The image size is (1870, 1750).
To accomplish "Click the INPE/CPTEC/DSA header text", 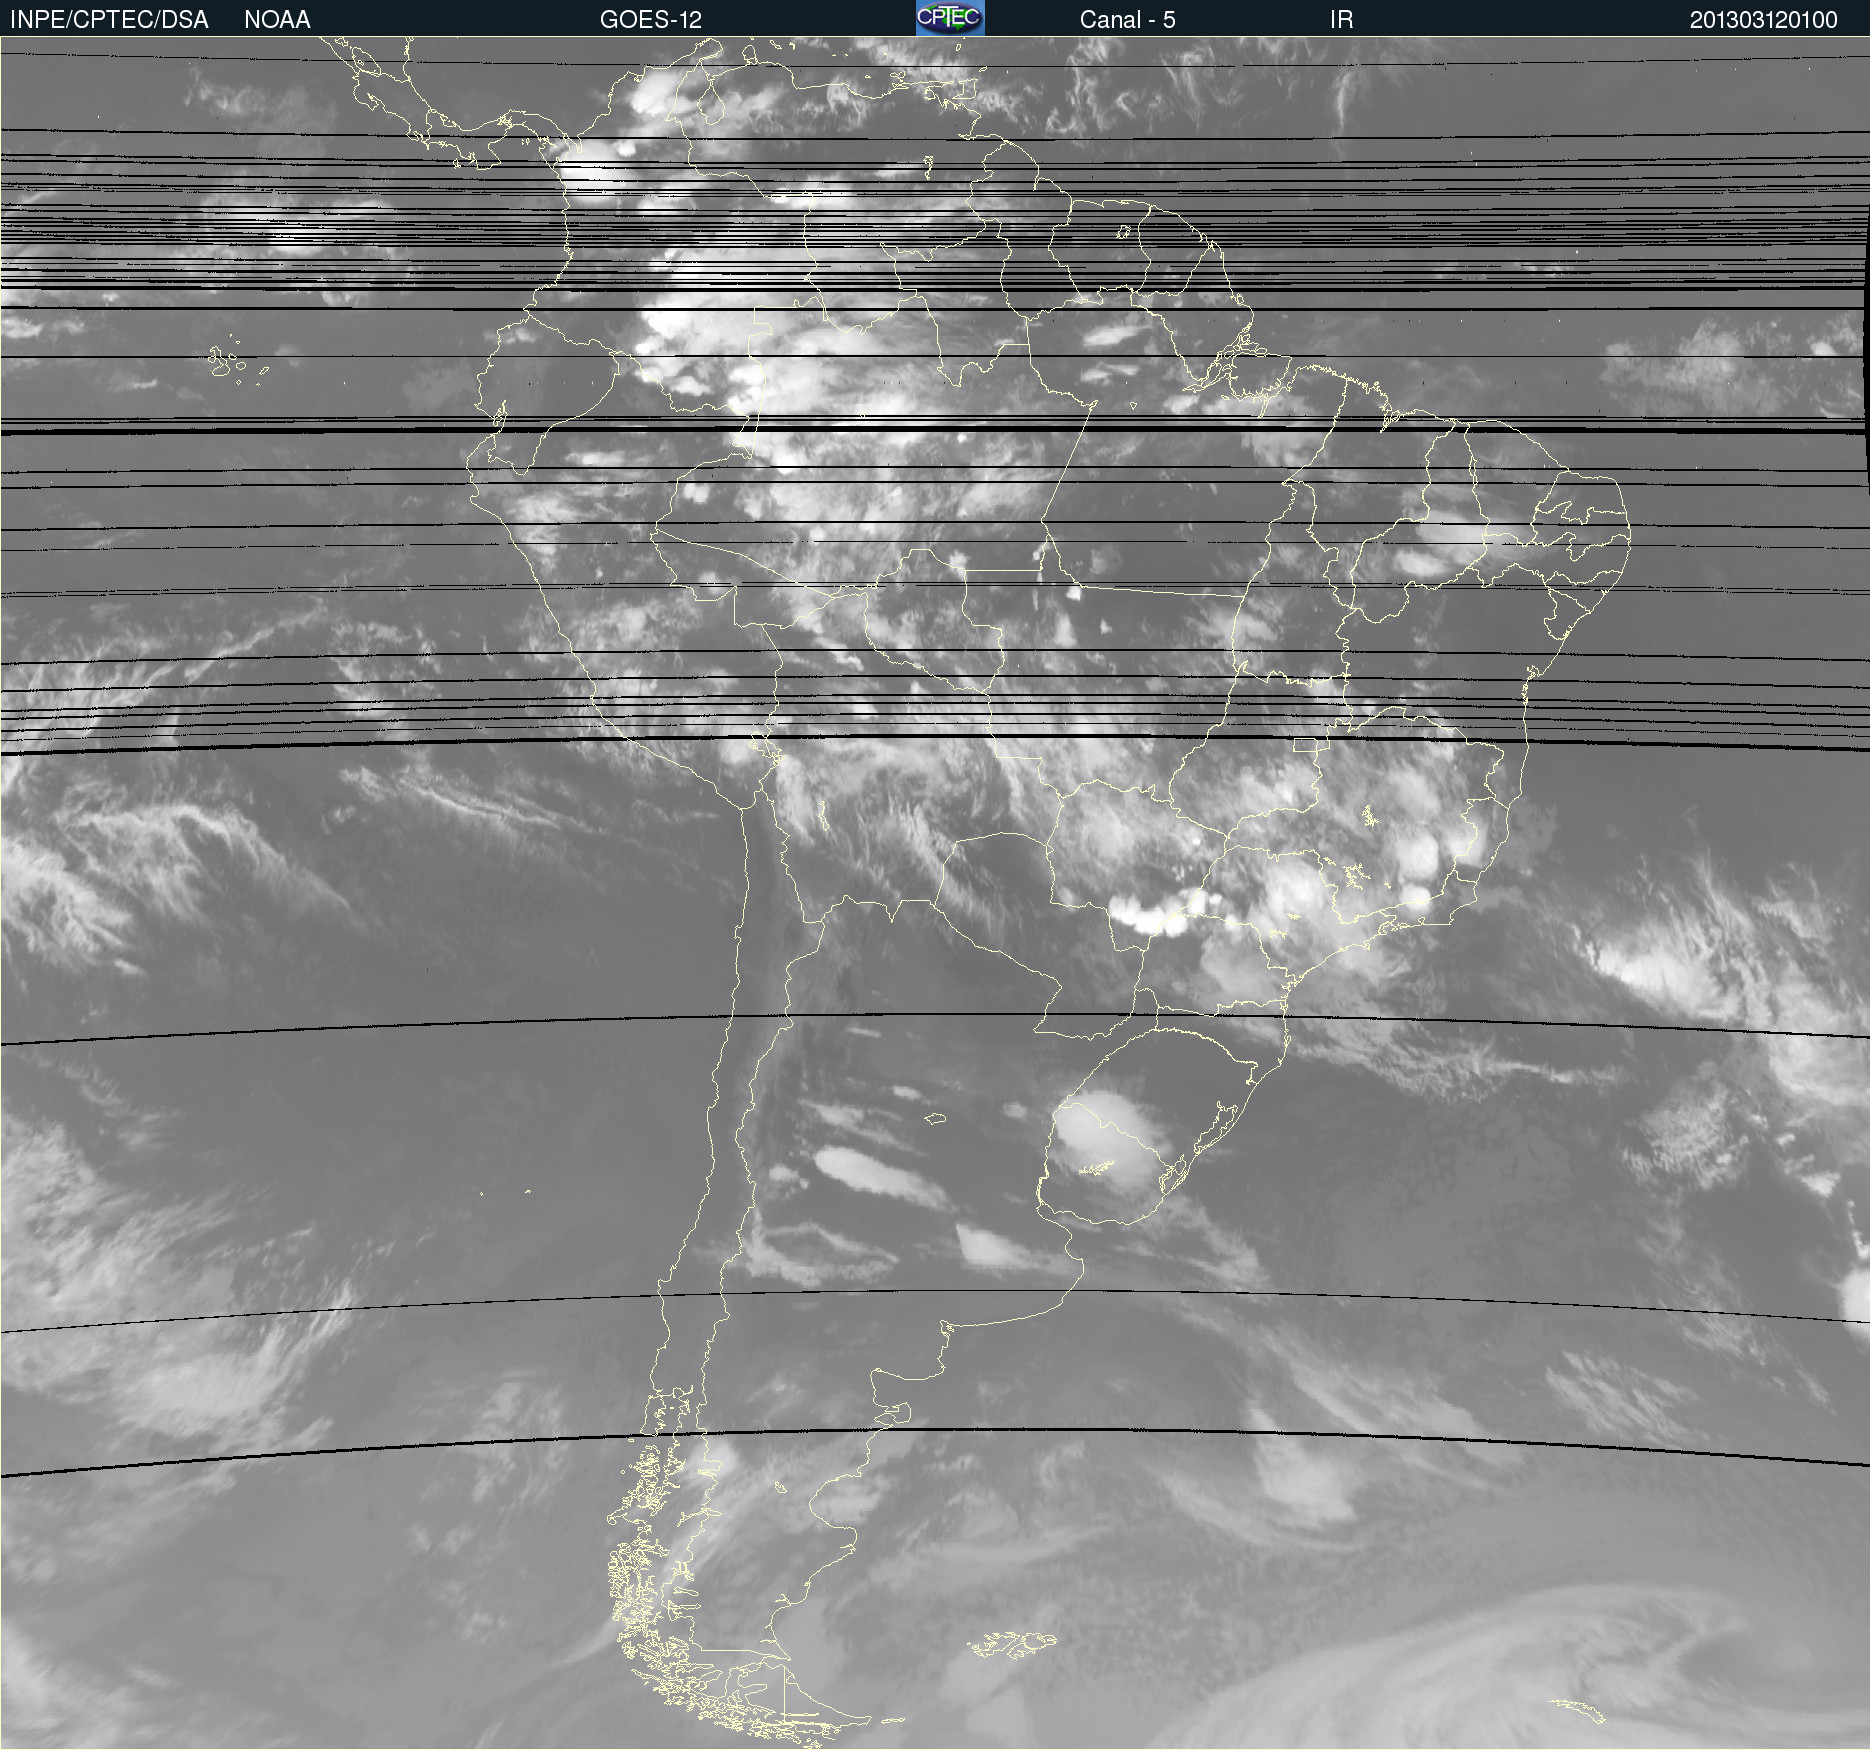I will click(x=109, y=20).
